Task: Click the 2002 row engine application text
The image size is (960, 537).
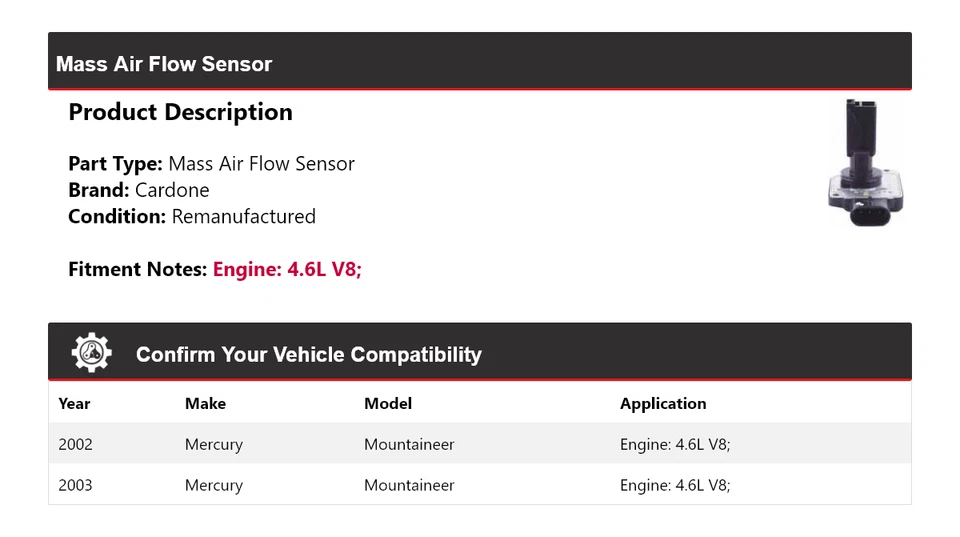Action: click(675, 444)
